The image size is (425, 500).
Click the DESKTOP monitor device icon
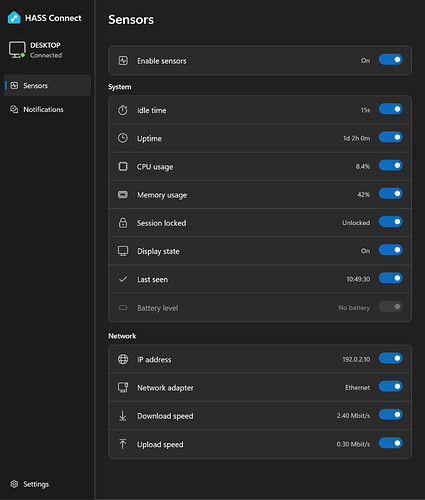17,50
